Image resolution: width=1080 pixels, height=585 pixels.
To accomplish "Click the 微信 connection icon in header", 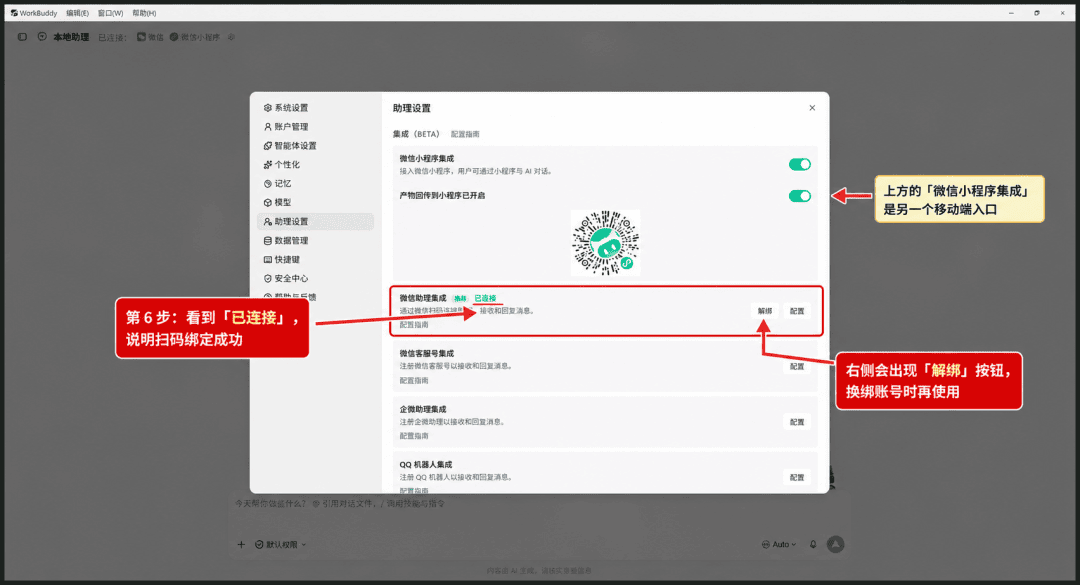I will [x=141, y=37].
